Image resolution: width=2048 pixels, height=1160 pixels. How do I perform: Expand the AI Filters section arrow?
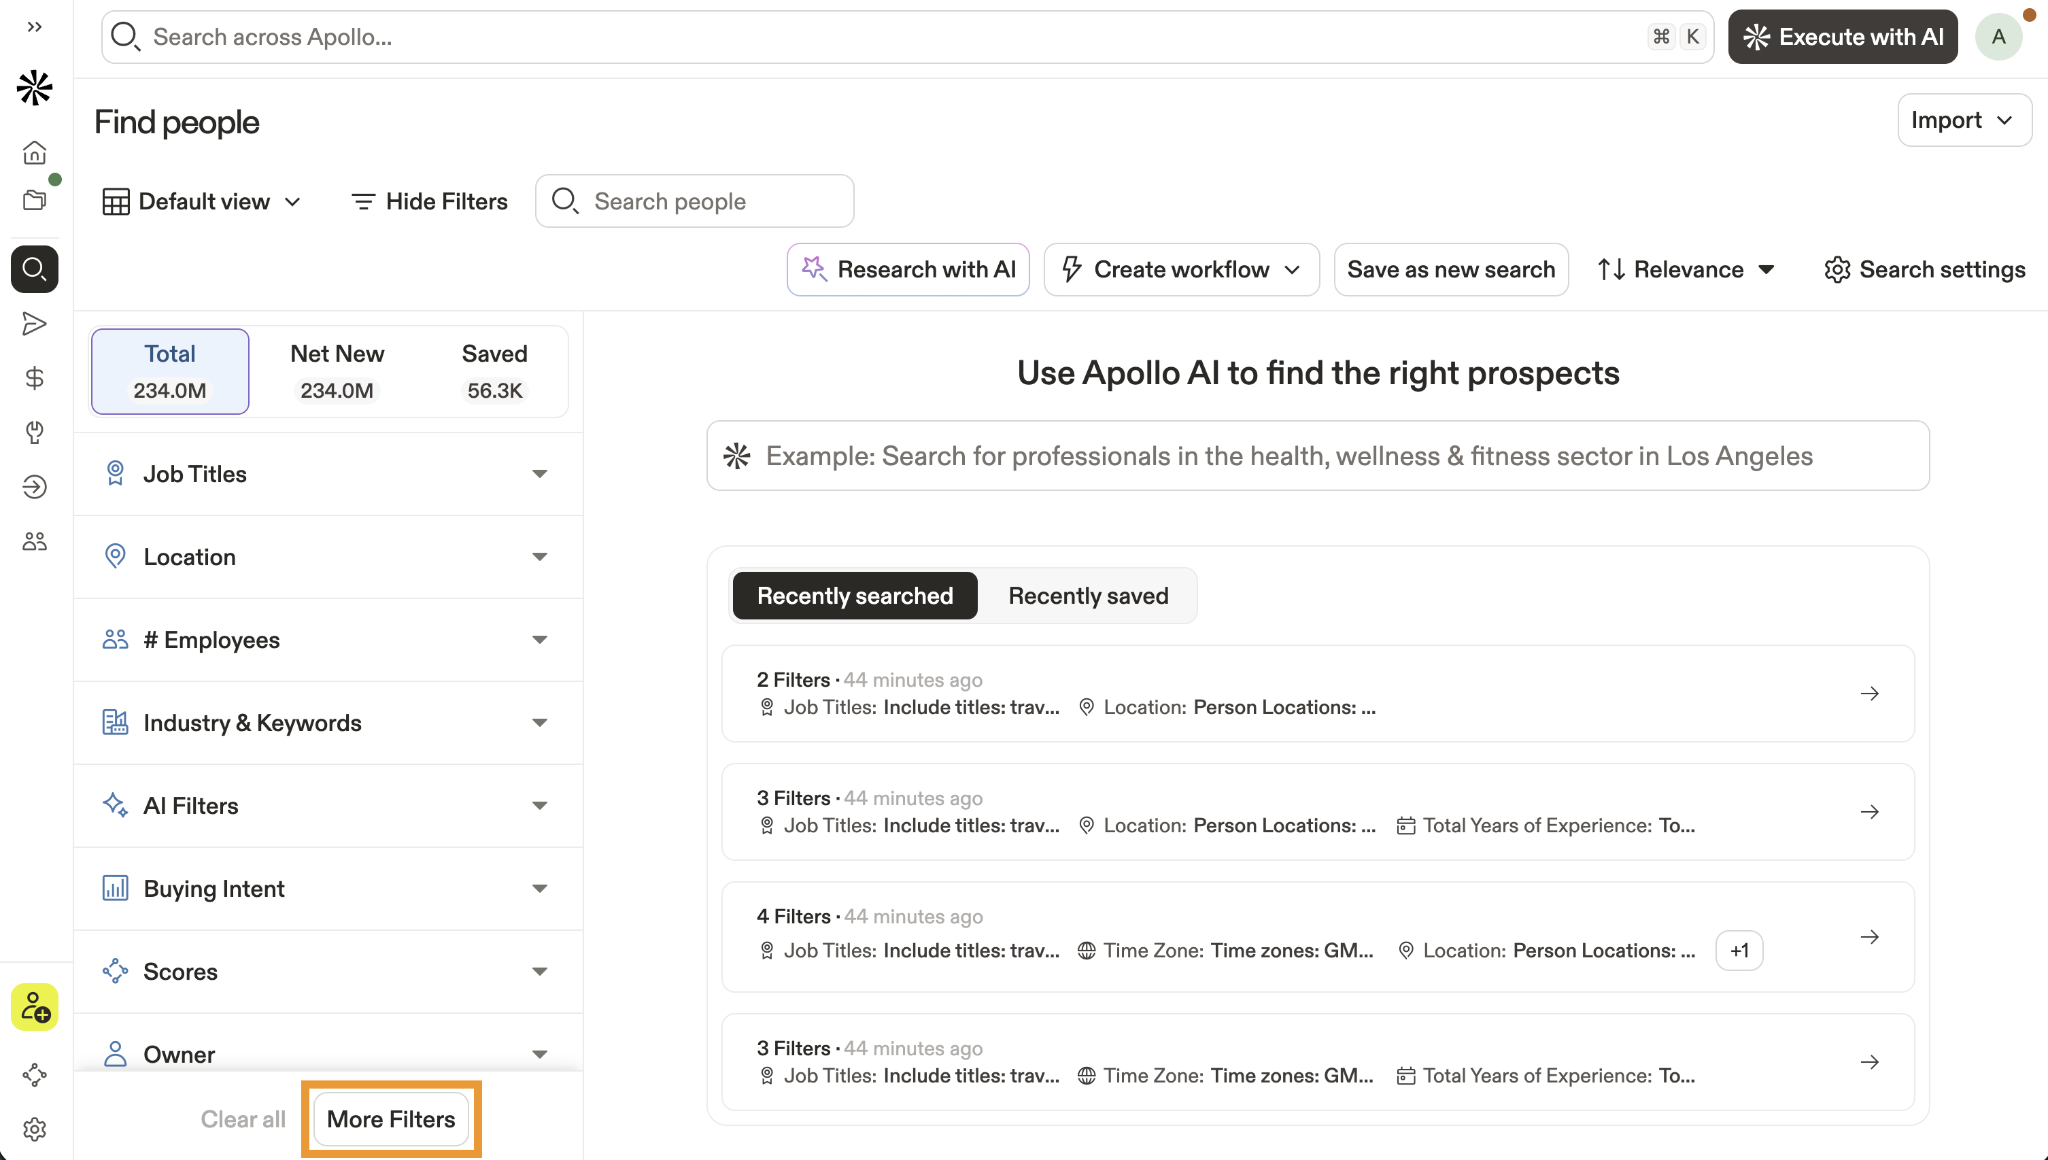[540, 806]
